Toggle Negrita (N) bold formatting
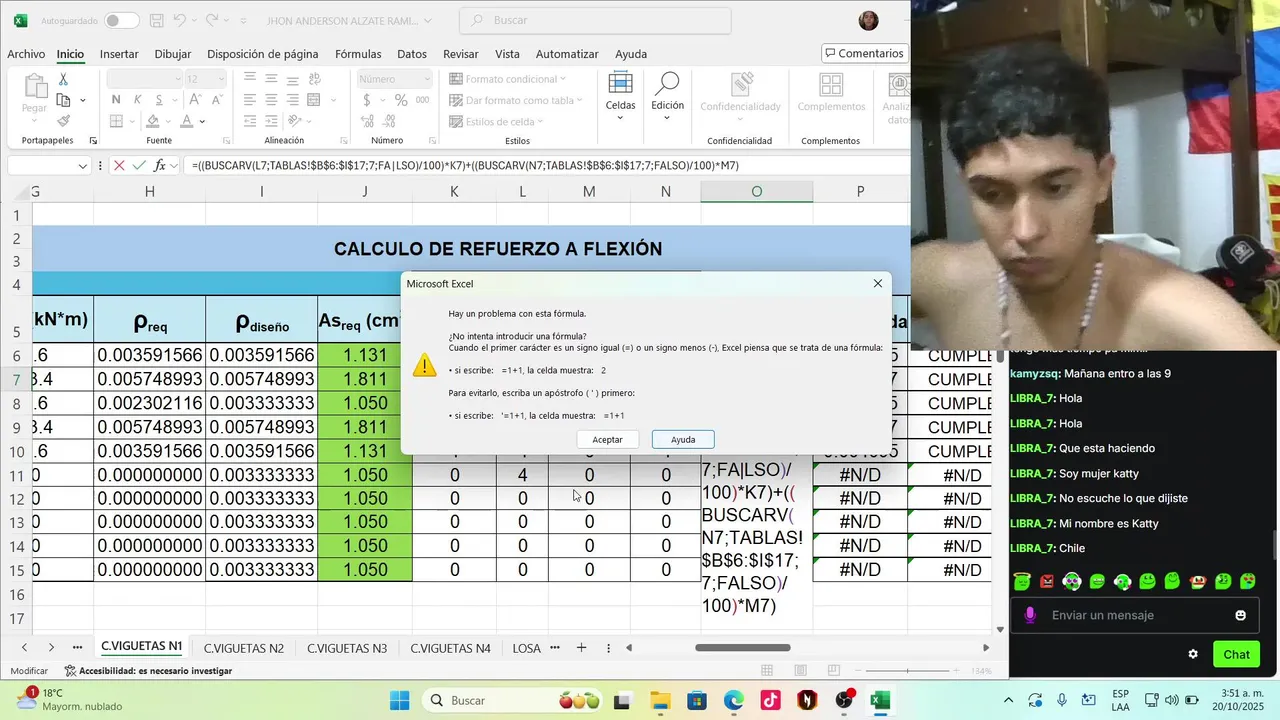Screen dimensions: 1280x720 click(116, 100)
